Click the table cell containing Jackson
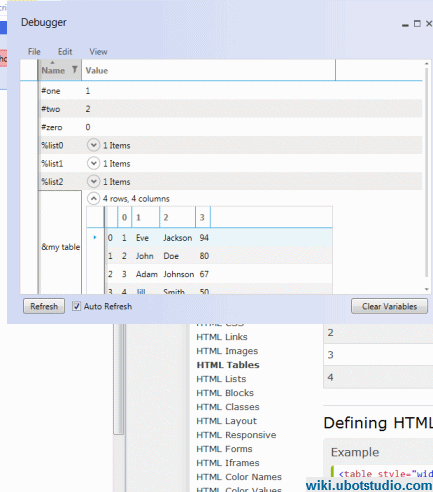This screenshot has height=492, width=433. (178, 238)
